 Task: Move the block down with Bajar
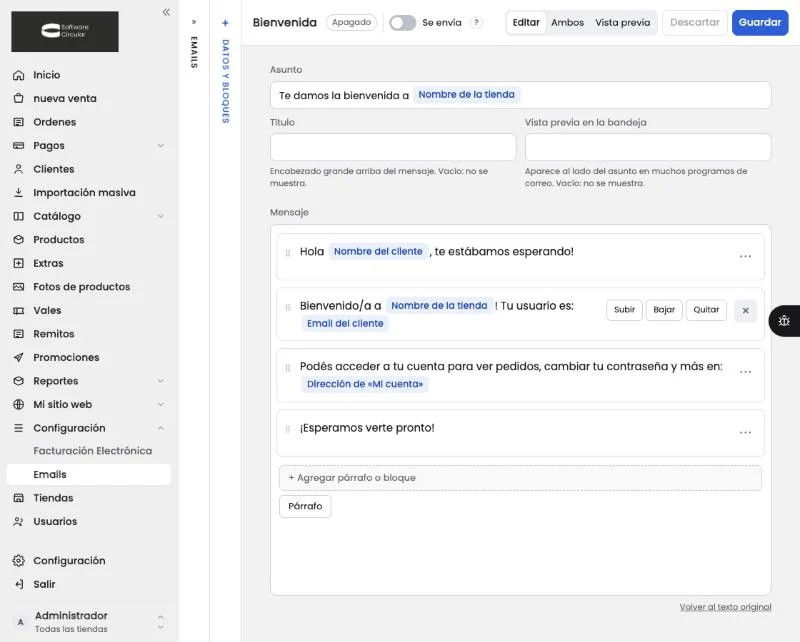(x=664, y=310)
